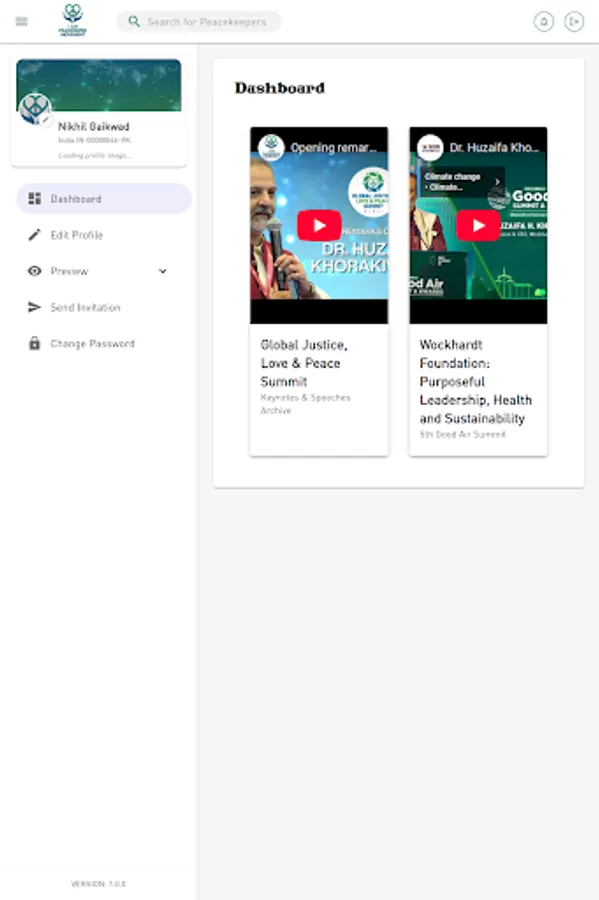Click the Opening remar... video title
This screenshot has height=900, width=599.
coord(333,148)
